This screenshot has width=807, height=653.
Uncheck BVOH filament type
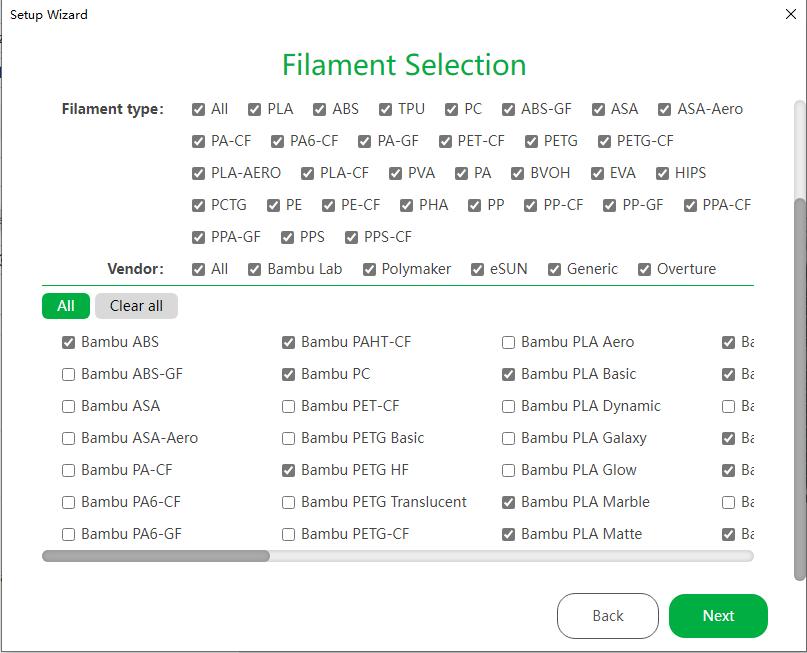point(517,173)
